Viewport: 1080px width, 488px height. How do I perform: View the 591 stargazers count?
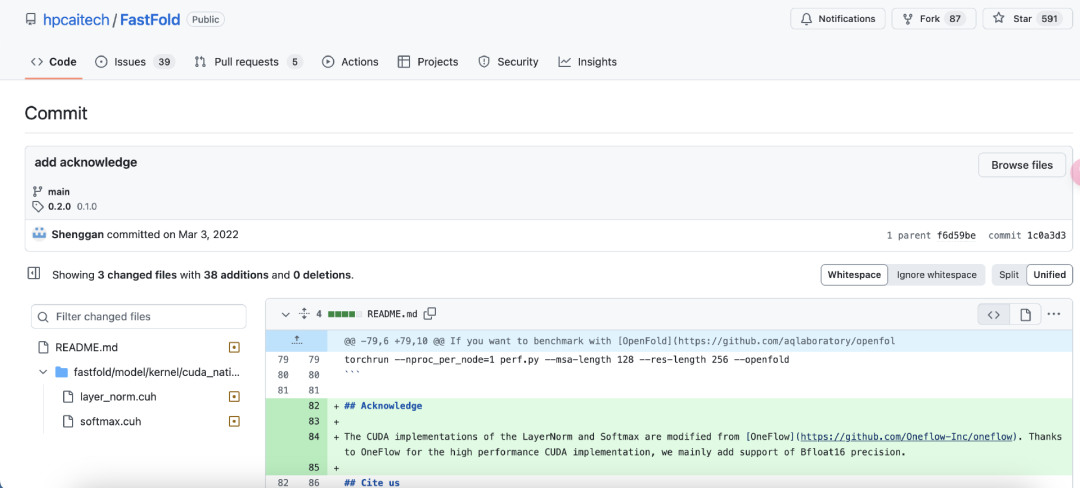[x=1049, y=19]
